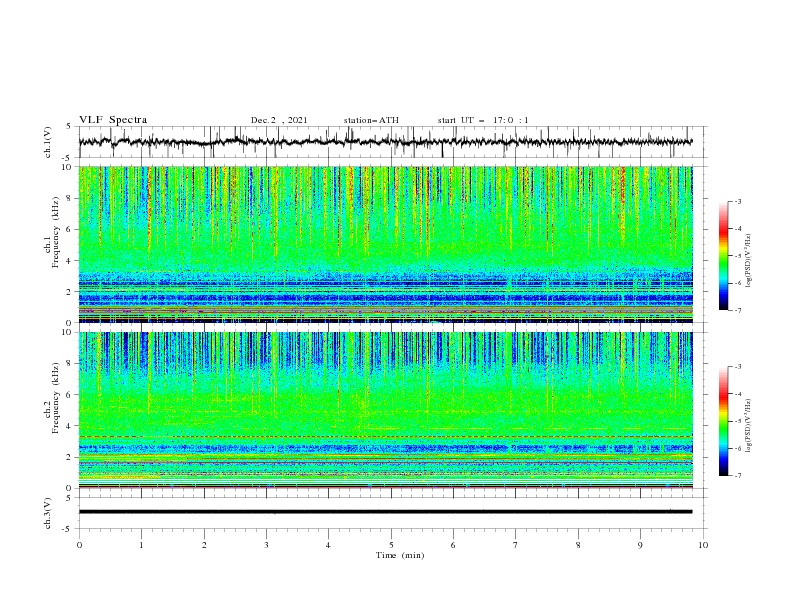Click the "start UT = 17:0 :1" text
This screenshot has height=612, width=792.
click(483, 120)
